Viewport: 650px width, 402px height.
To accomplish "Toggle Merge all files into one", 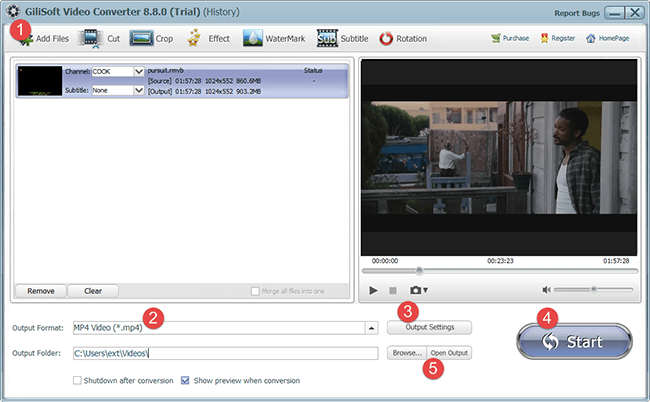I will [257, 291].
